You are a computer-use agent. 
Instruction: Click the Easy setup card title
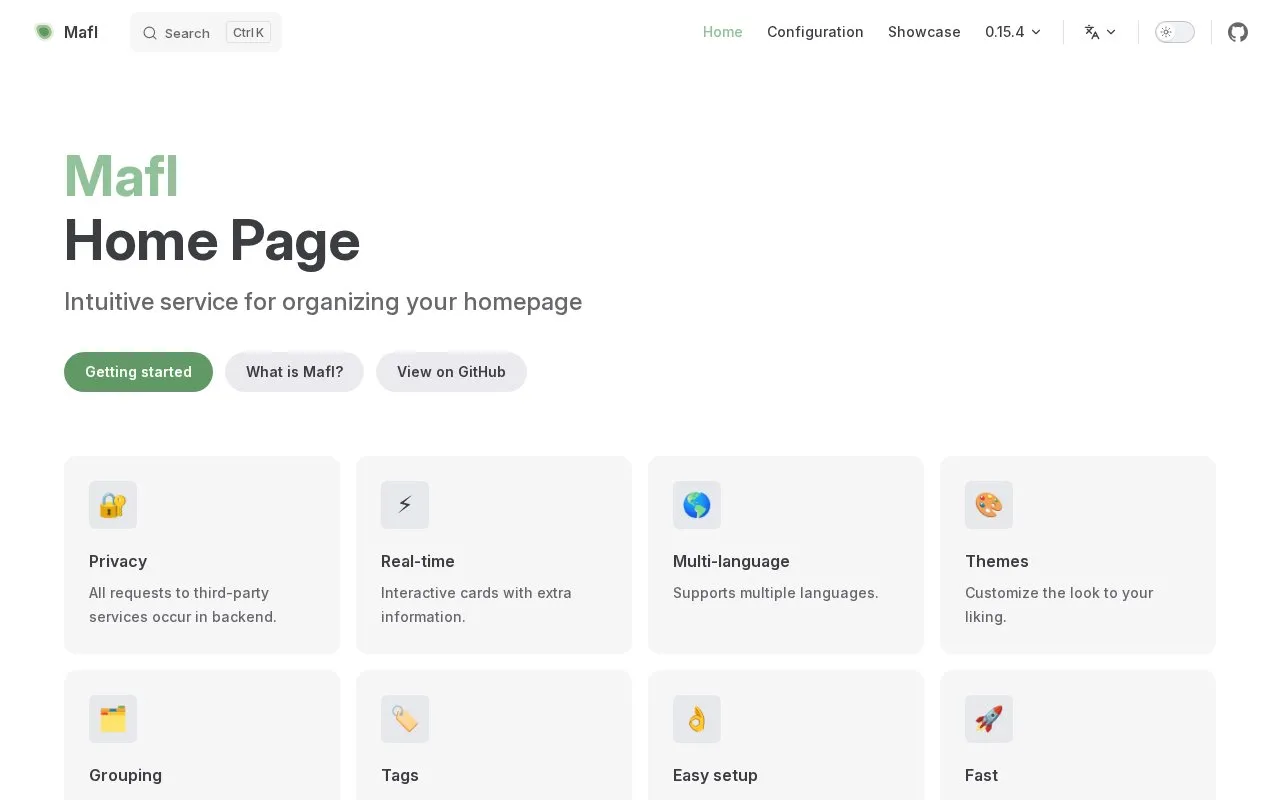pyautogui.click(x=715, y=775)
